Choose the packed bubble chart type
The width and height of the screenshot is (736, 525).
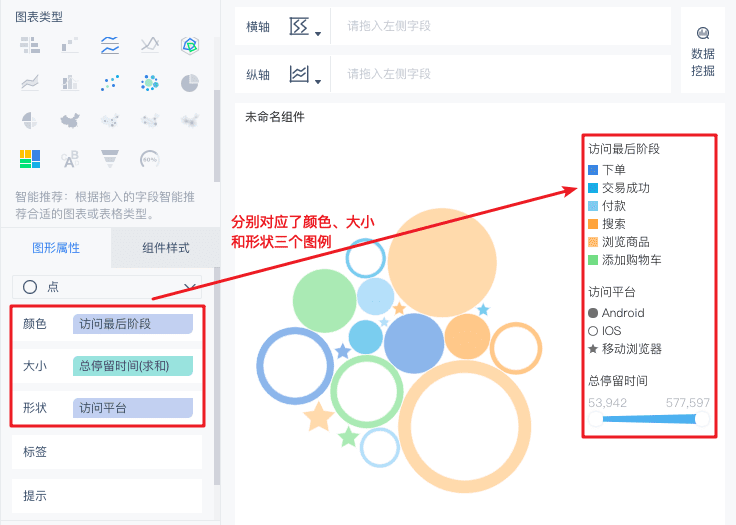pos(150,83)
